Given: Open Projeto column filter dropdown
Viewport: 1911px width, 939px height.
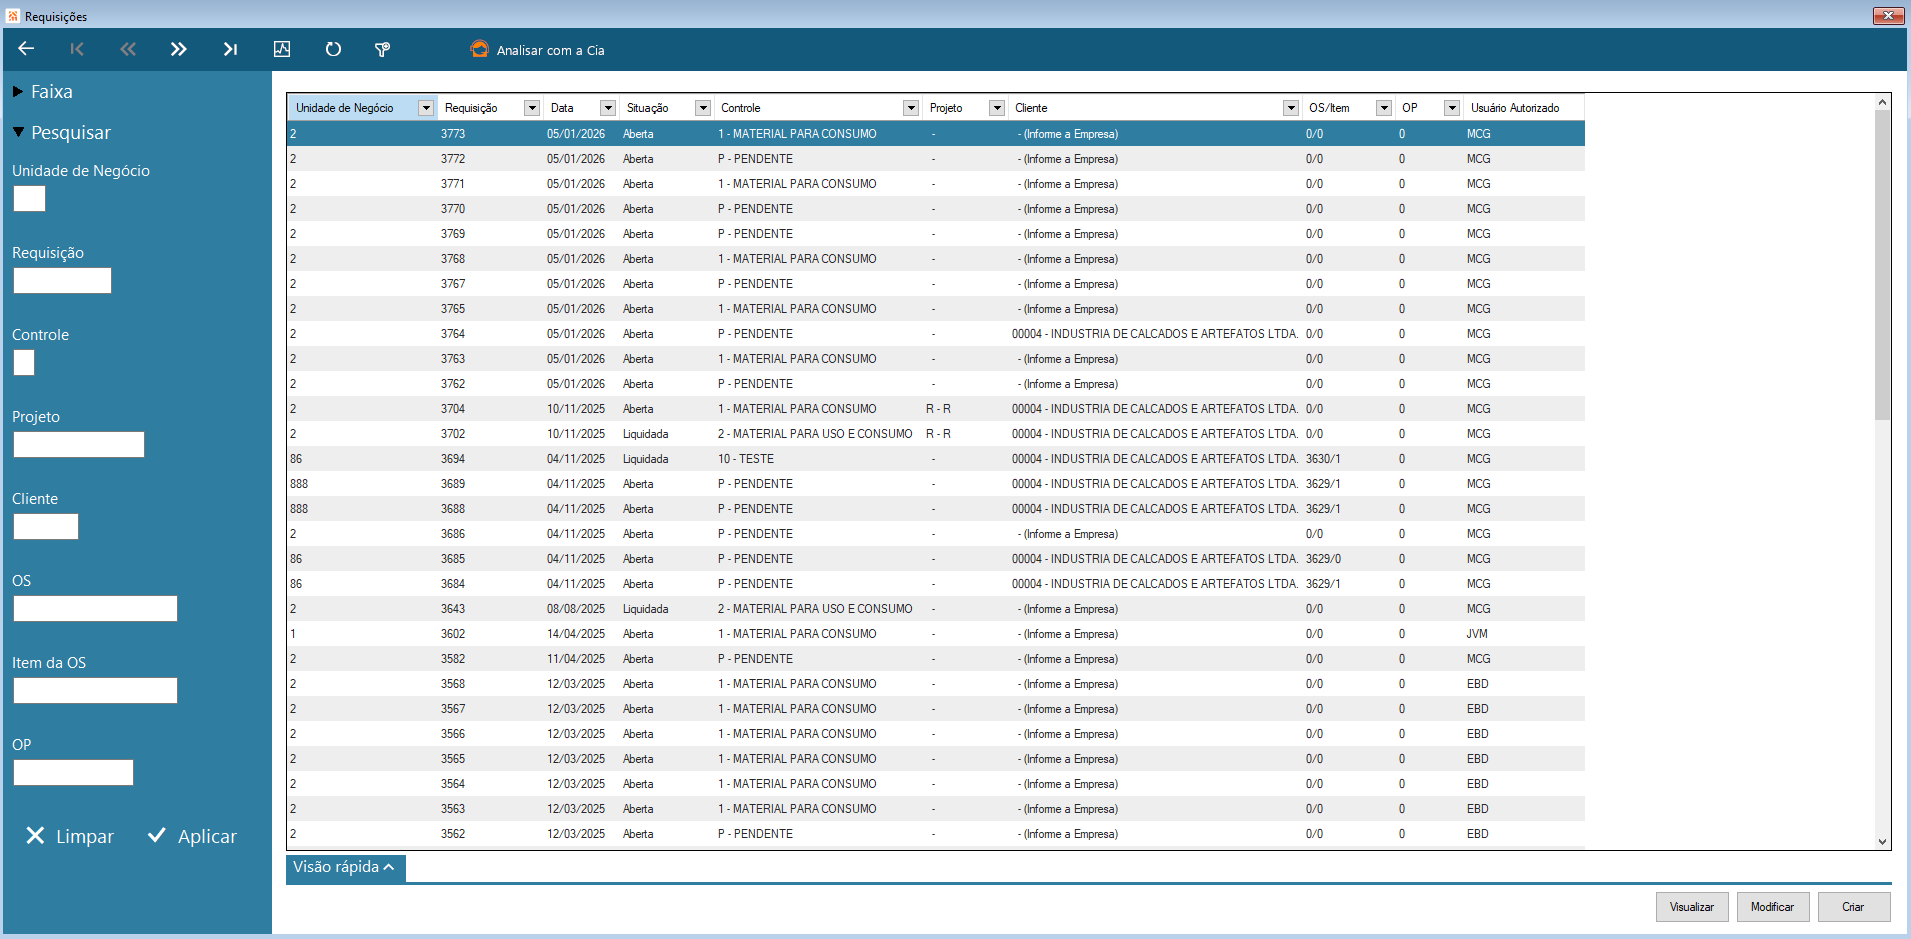Looking at the screenshot, I should (x=997, y=108).
